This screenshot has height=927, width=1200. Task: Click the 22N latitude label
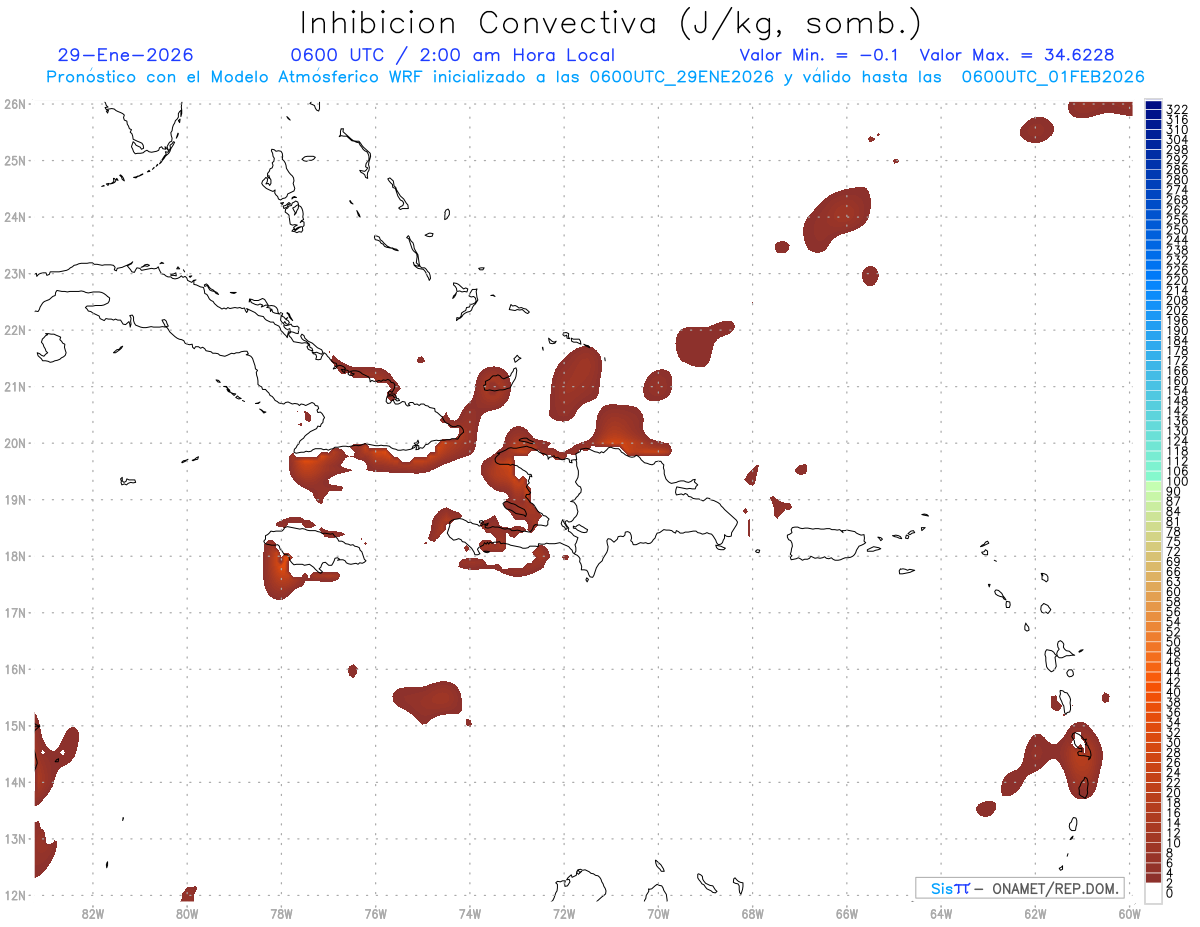[x=14, y=329]
